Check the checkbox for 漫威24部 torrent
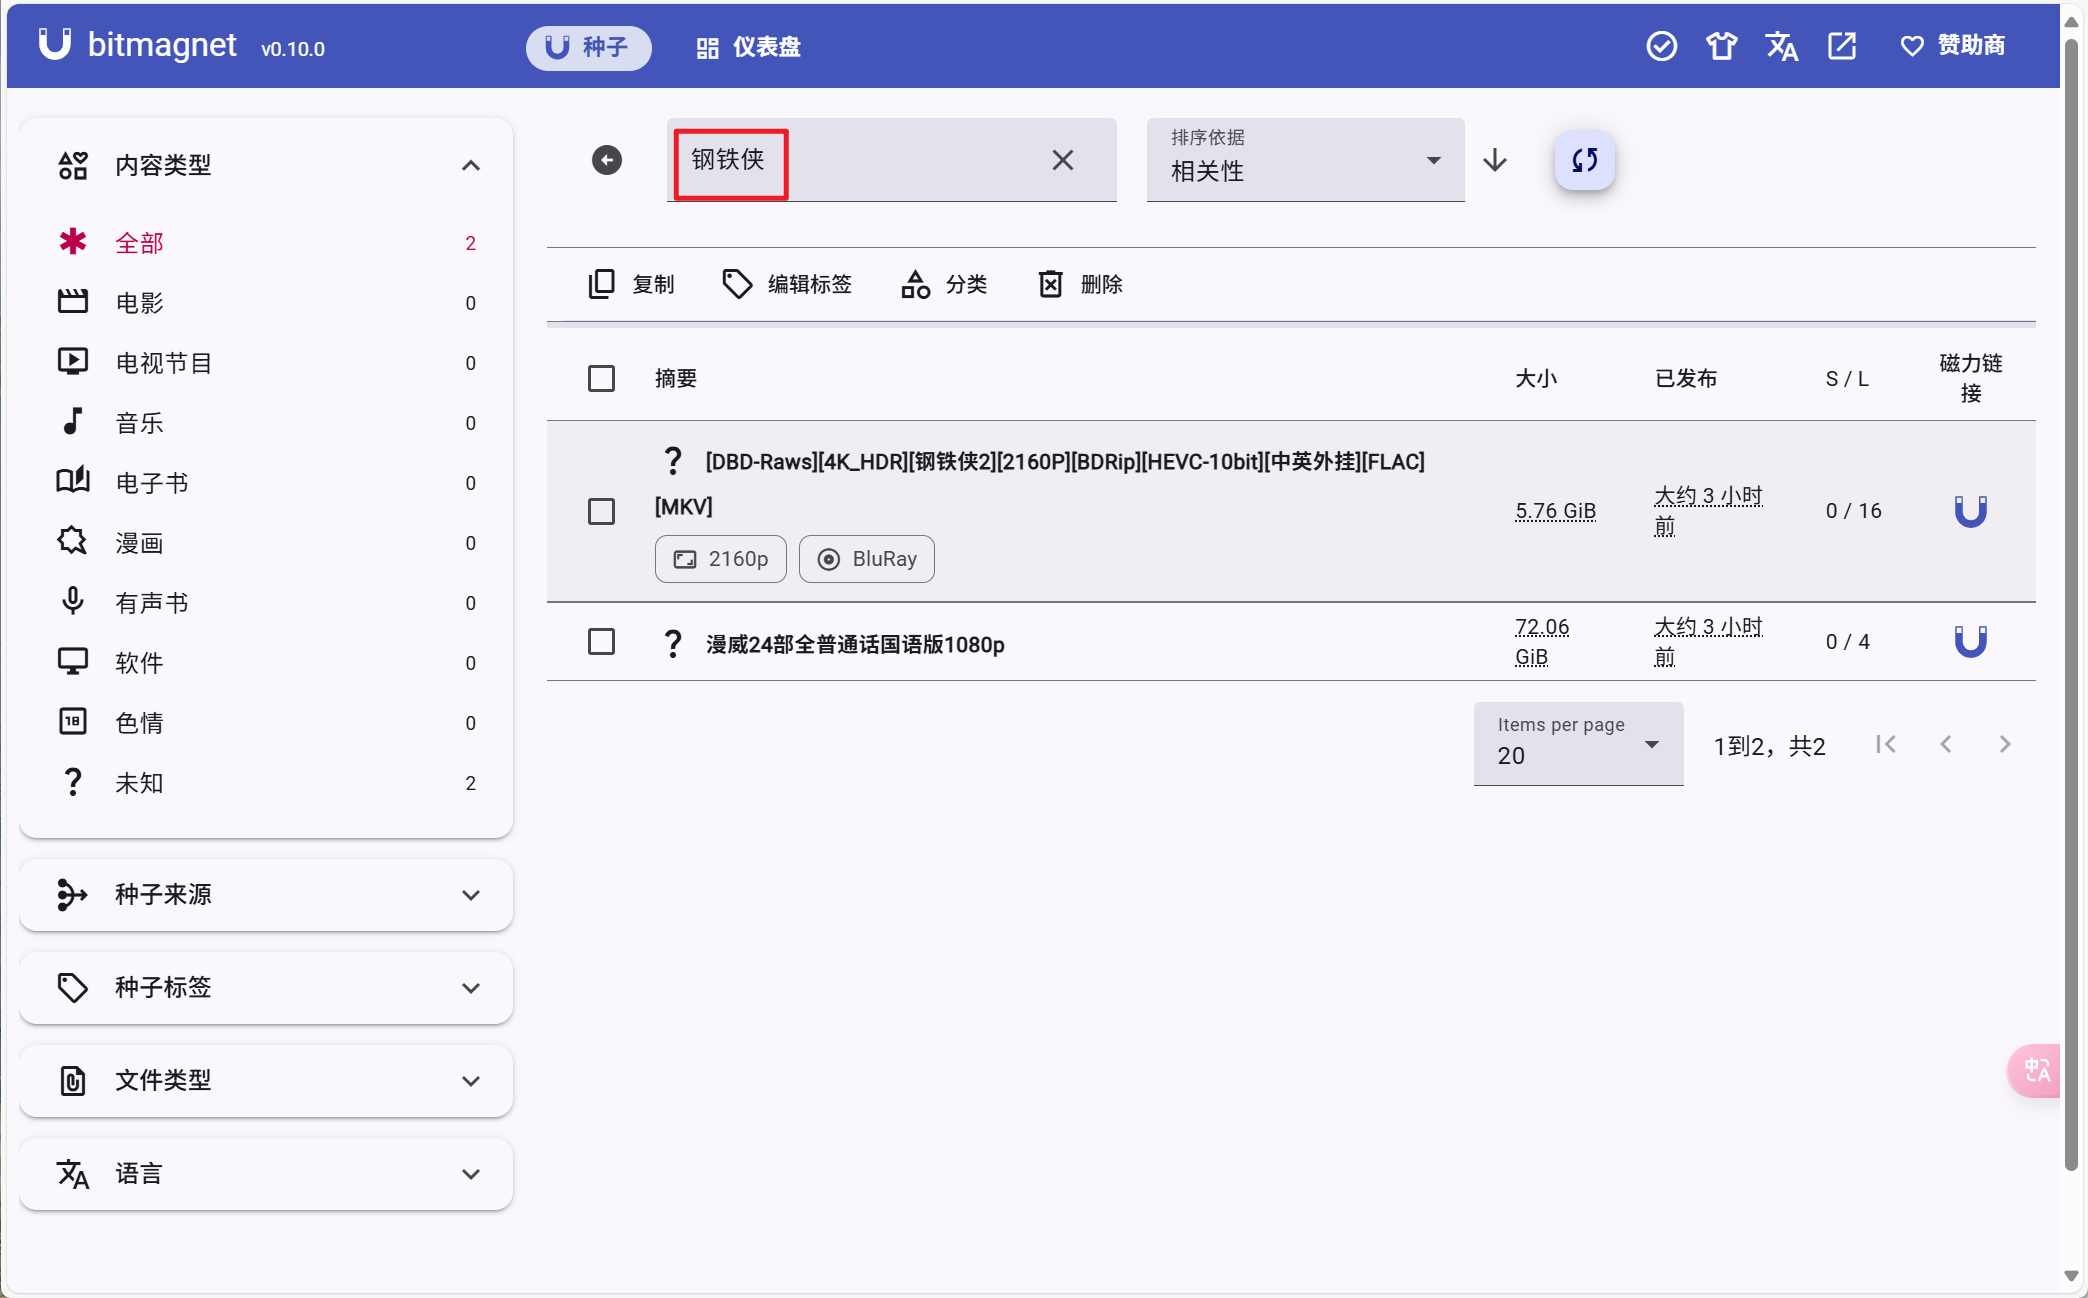2088x1298 pixels. click(x=601, y=642)
